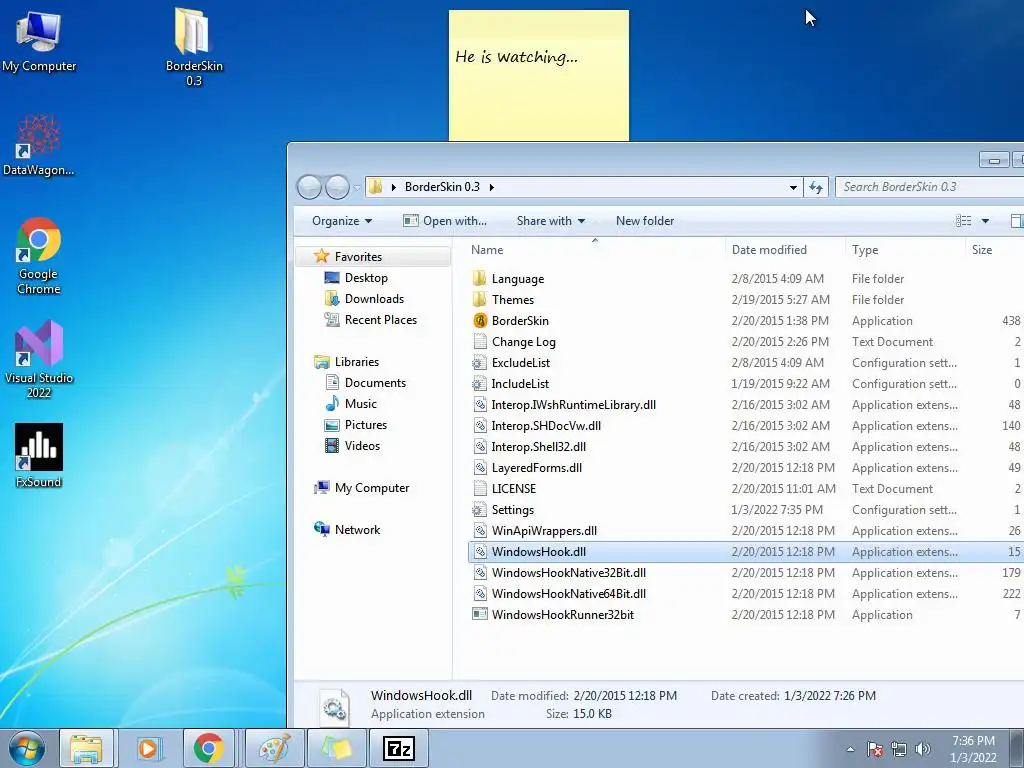
Task: Select Interop.IWshRuntimeLibrary.dll
Action: (x=573, y=405)
